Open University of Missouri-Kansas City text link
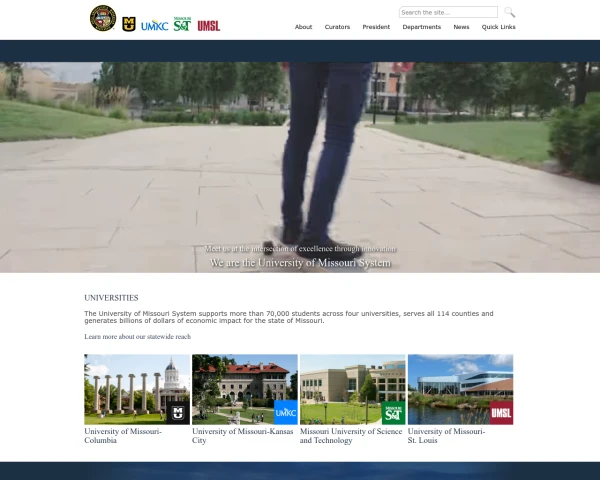Image resolution: width=600 pixels, height=480 pixels. (243, 436)
